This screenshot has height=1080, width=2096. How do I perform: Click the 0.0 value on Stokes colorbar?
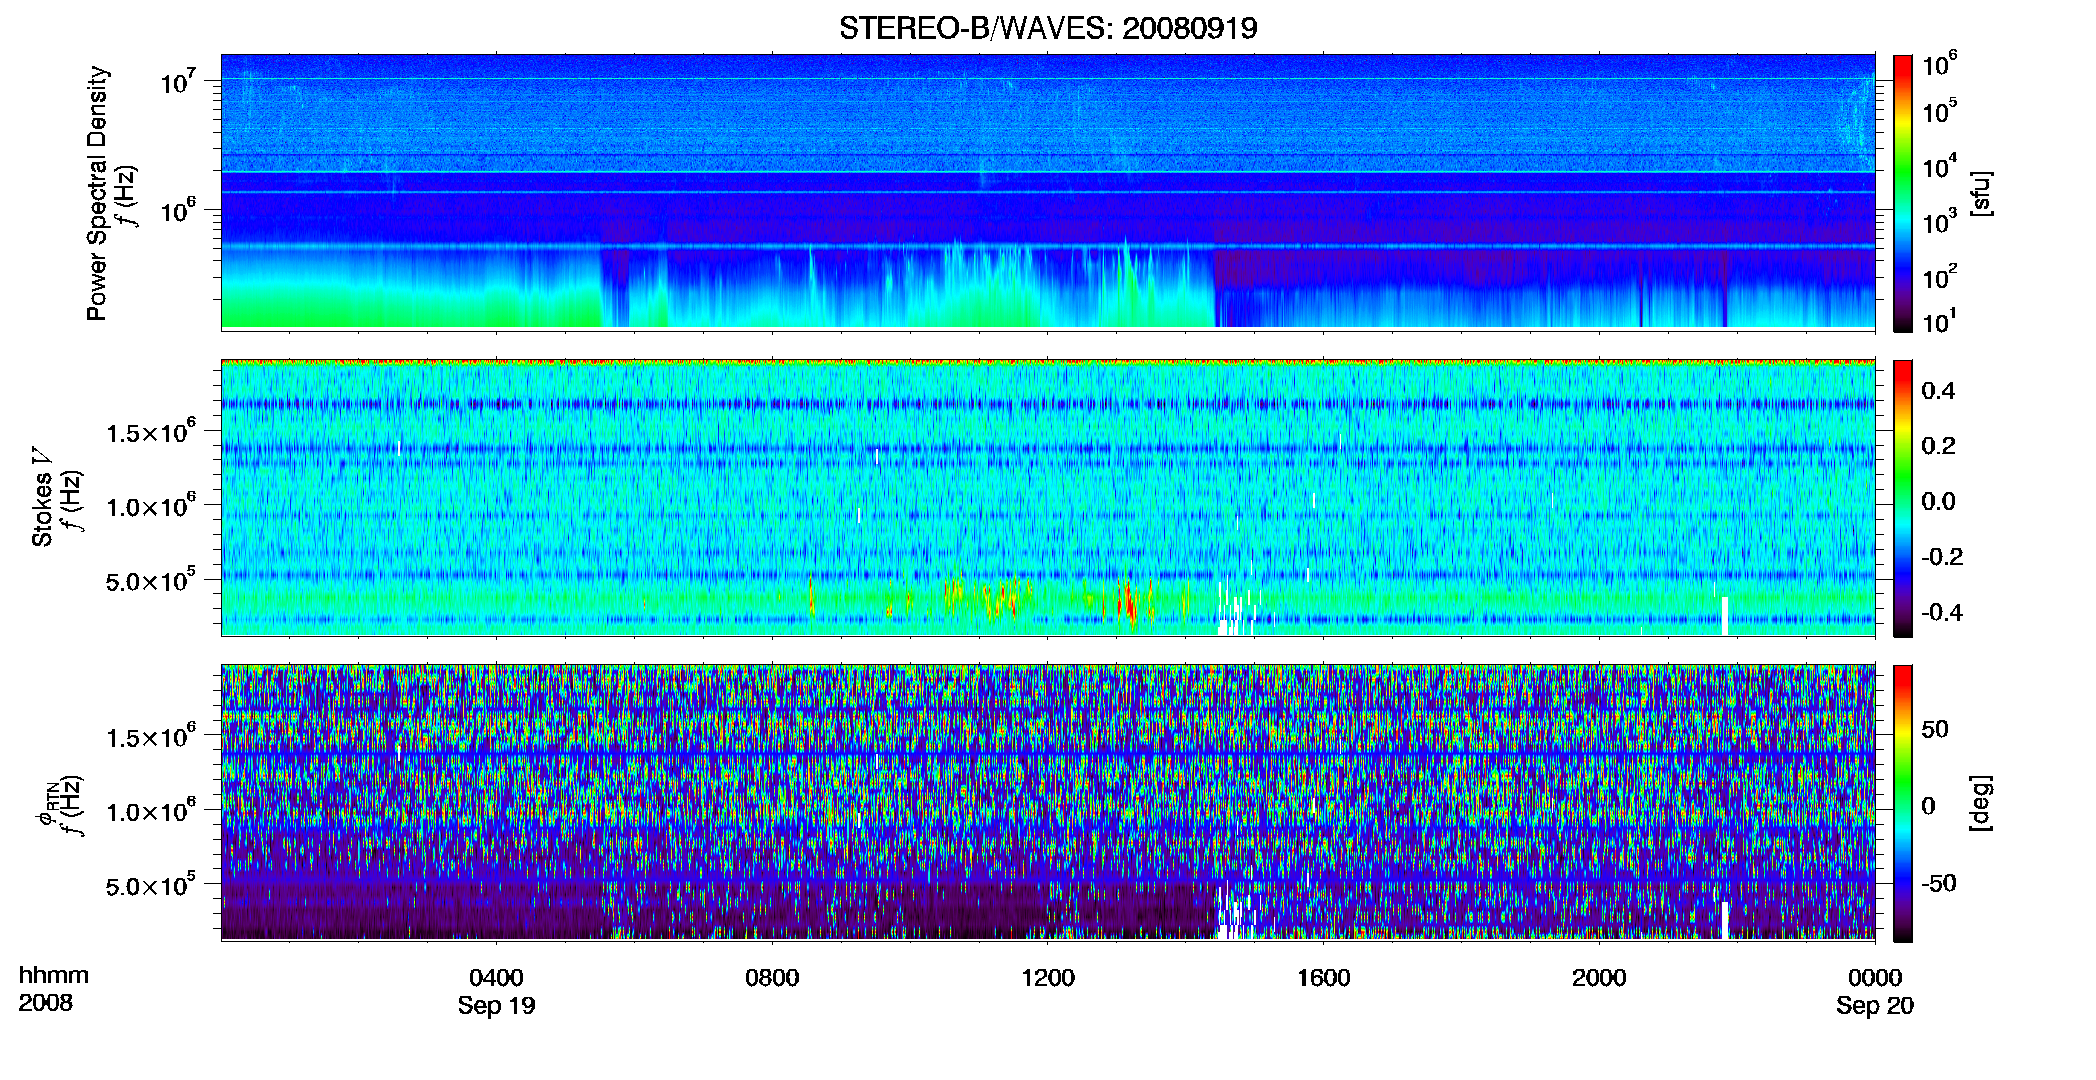point(1938,502)
